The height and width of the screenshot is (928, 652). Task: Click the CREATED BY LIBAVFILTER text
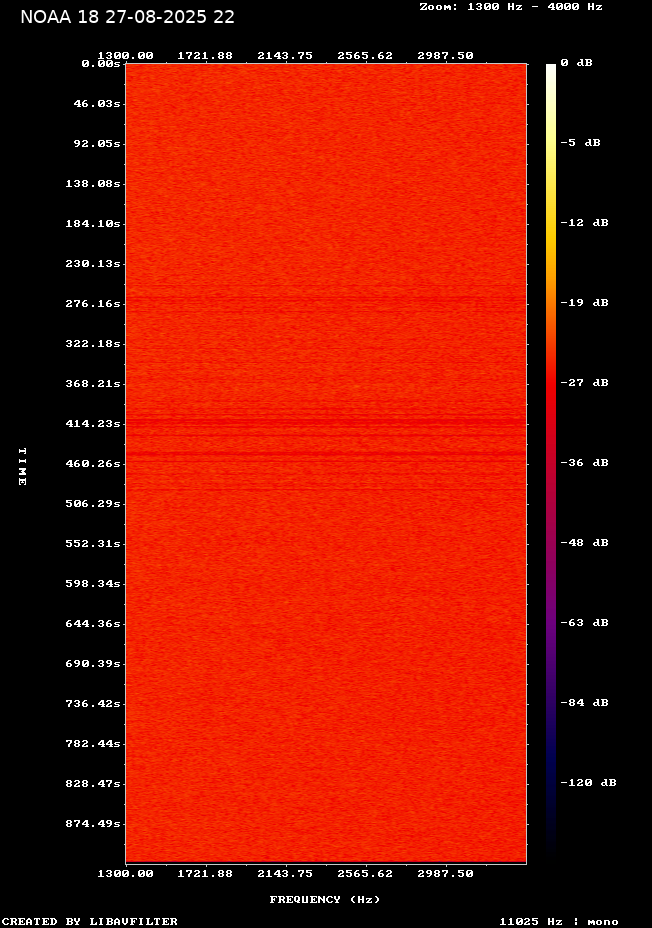point(90,921)
